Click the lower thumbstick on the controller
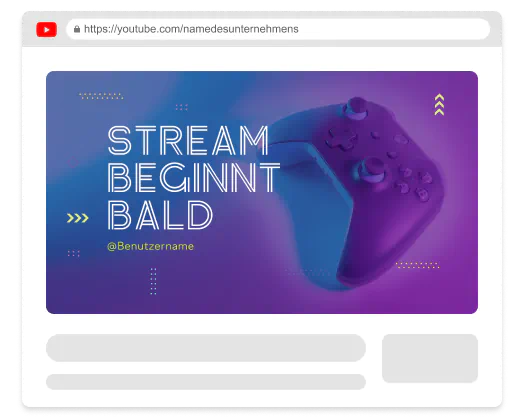The width and height of the screenshot is (524, 419). click(373, 169)
